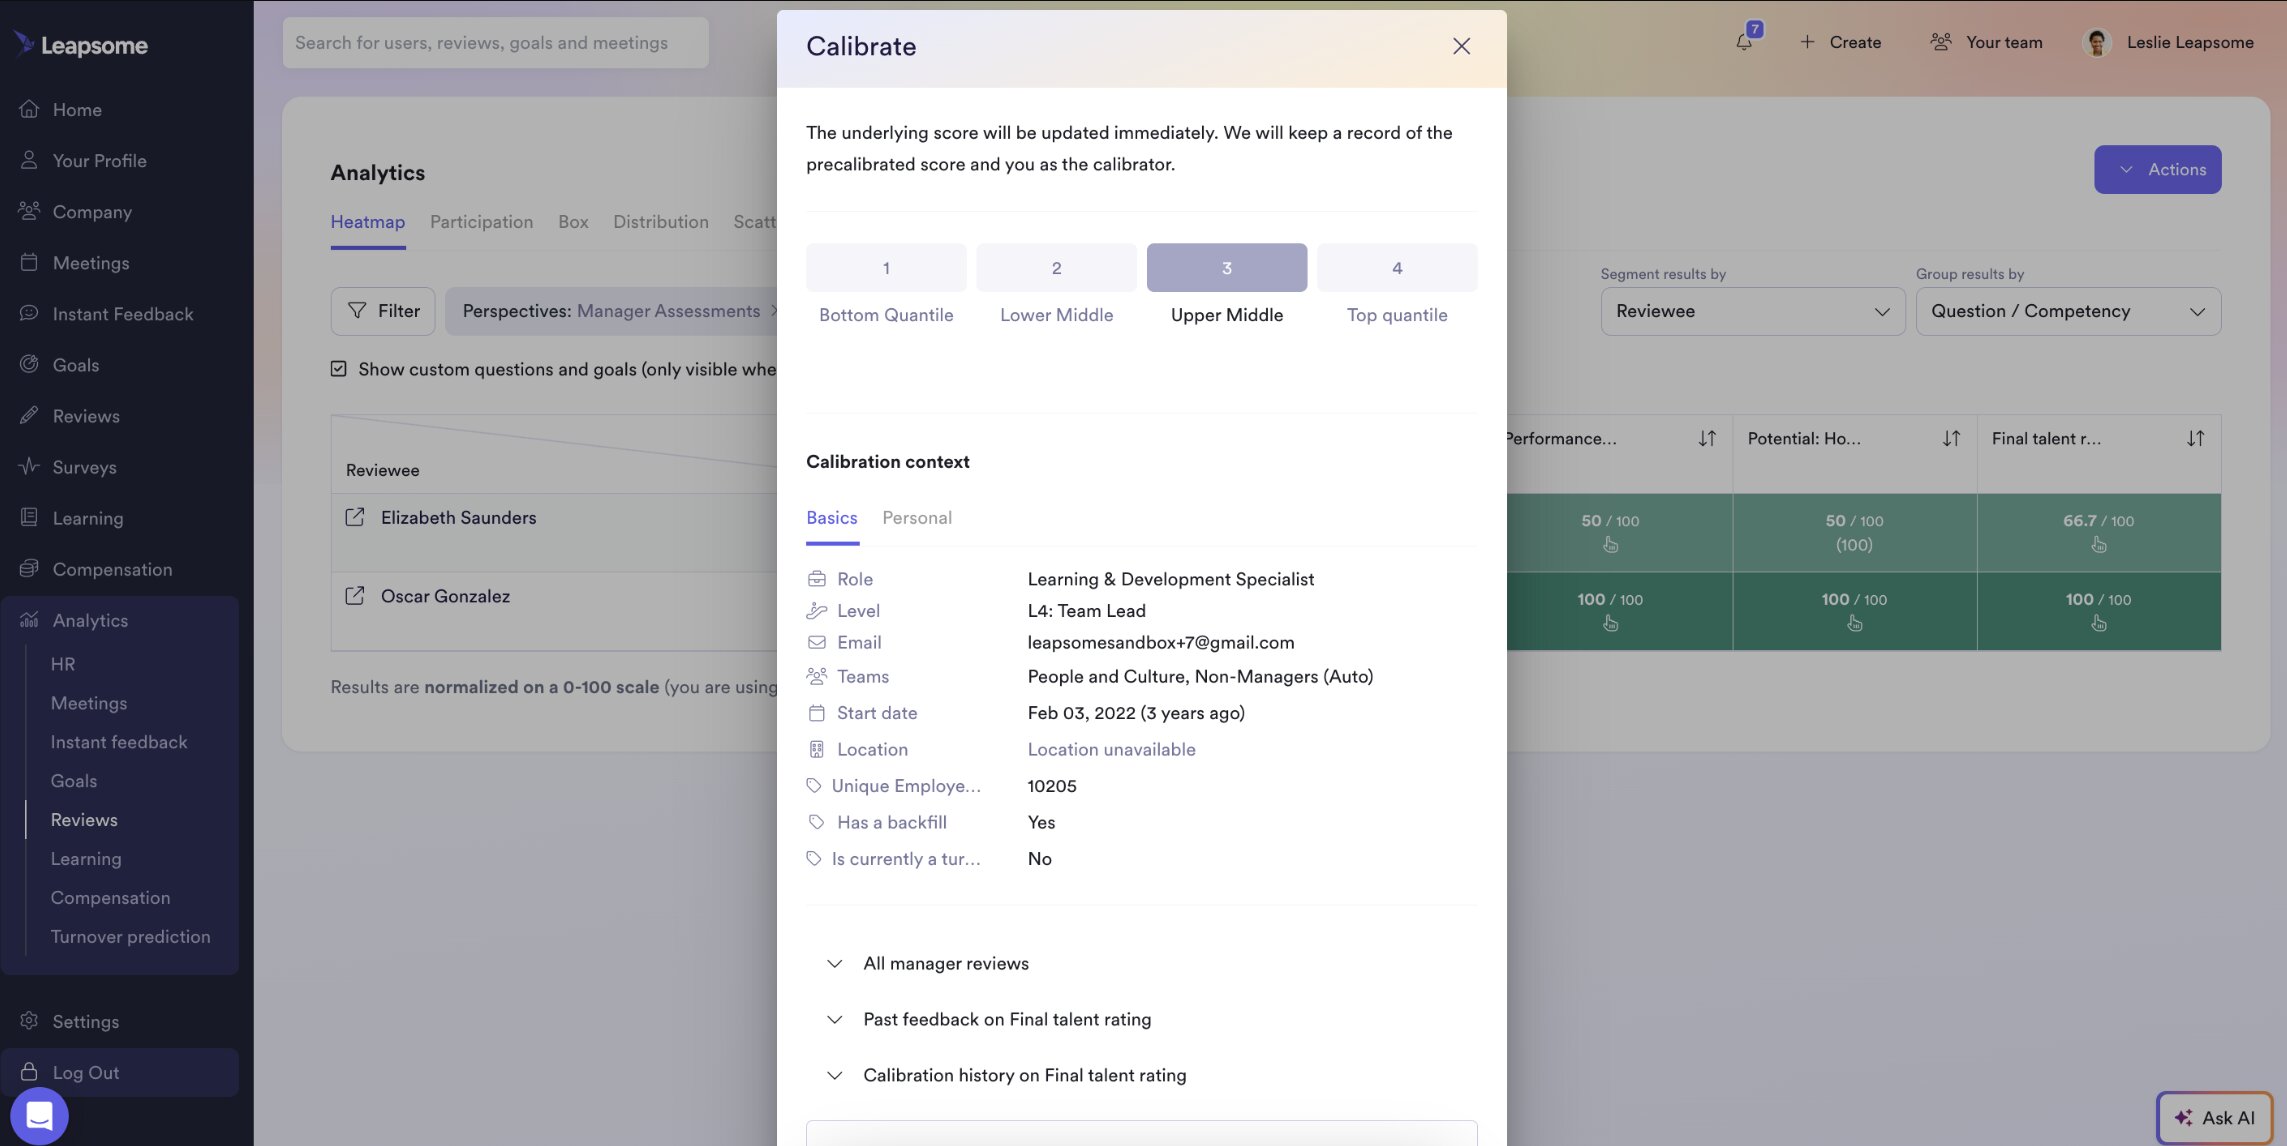Sort the Potential column arrows

(1951, 438)
